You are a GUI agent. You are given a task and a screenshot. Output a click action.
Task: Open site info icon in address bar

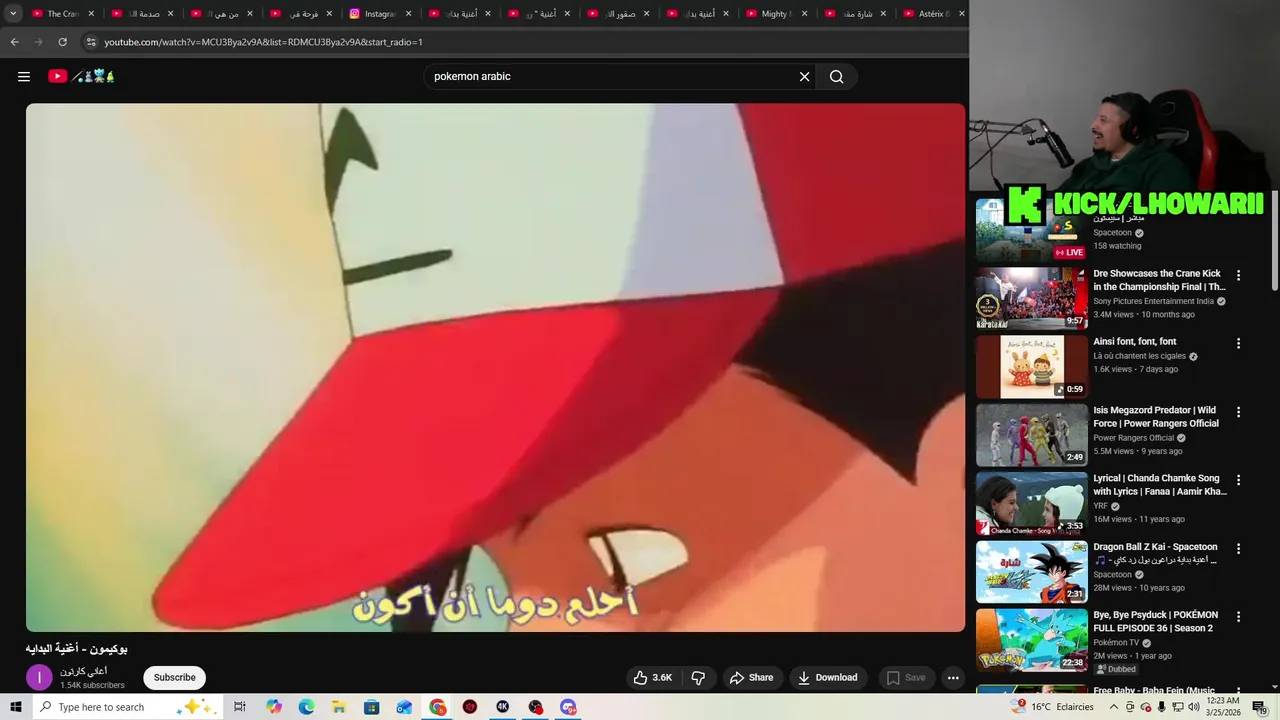(x=91, y=42)
